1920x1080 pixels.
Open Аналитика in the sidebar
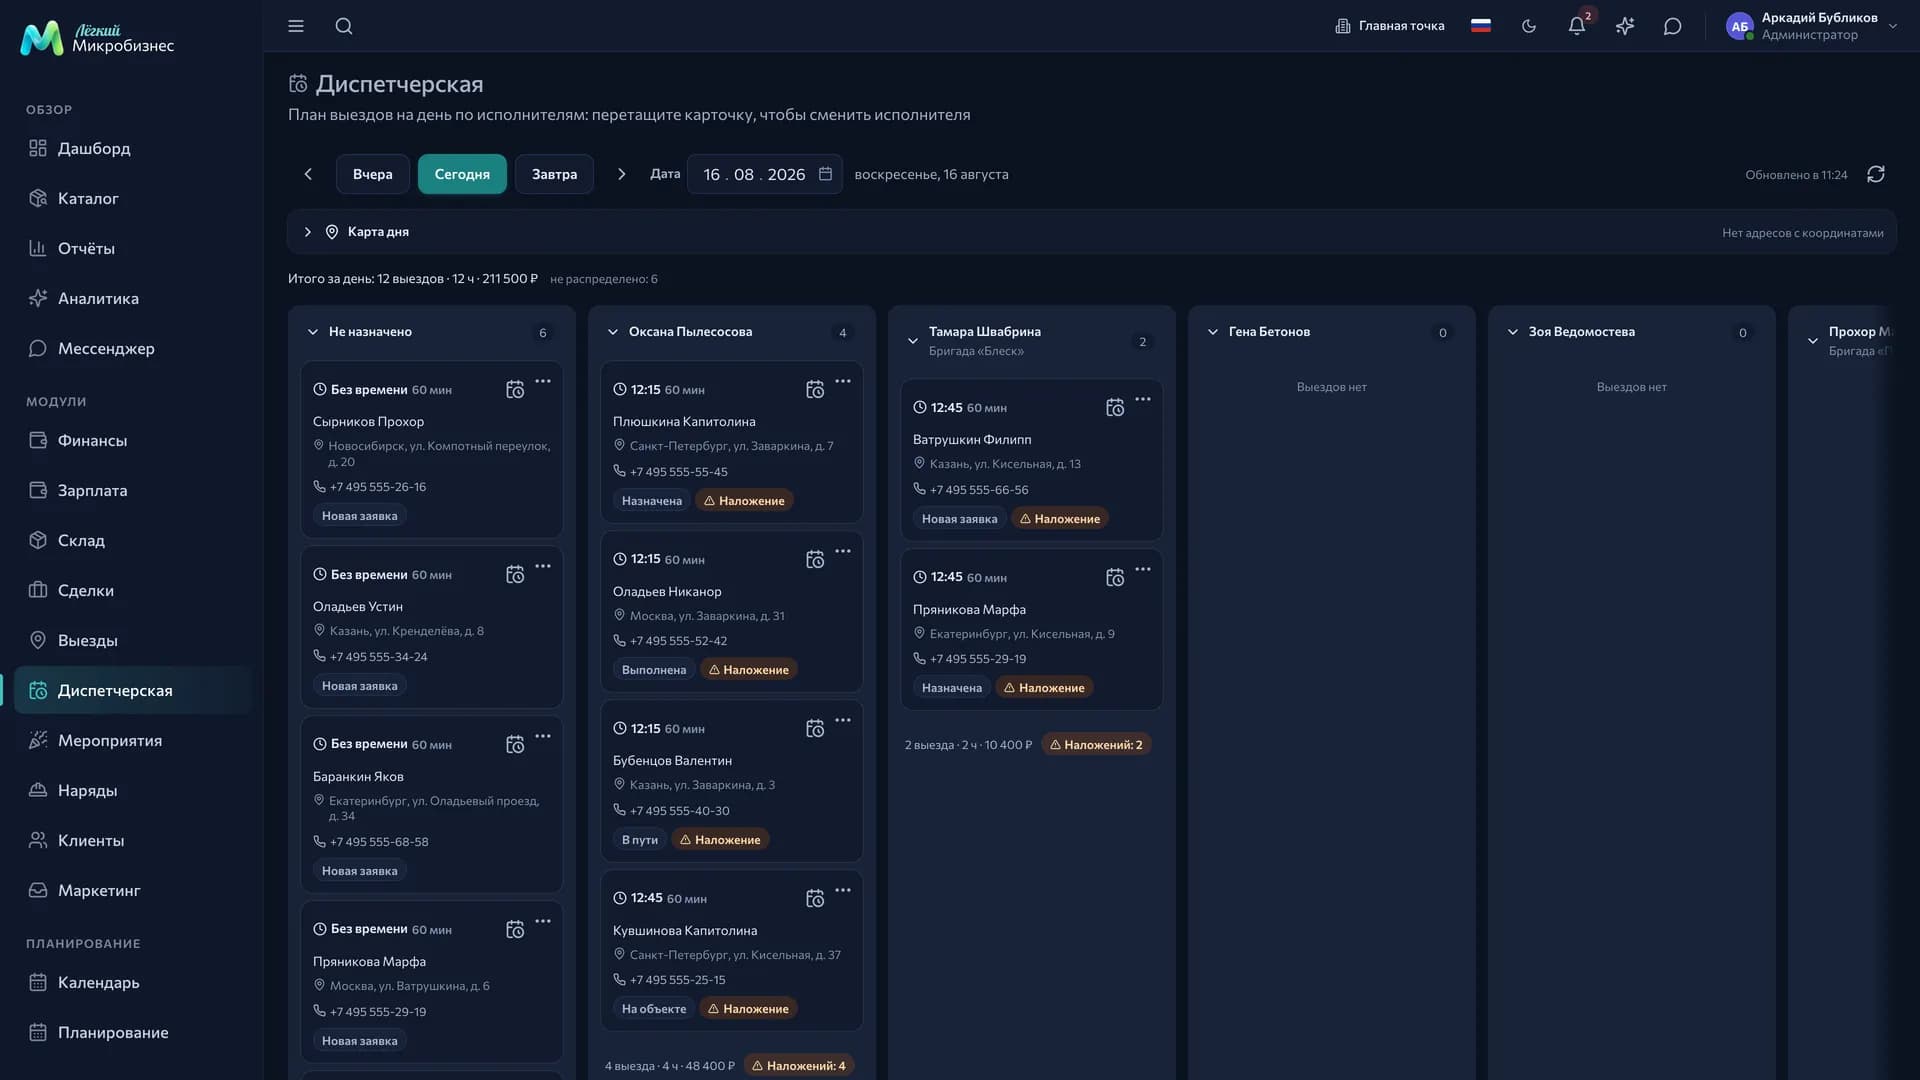pyautogui.click(x=132, y=298)
